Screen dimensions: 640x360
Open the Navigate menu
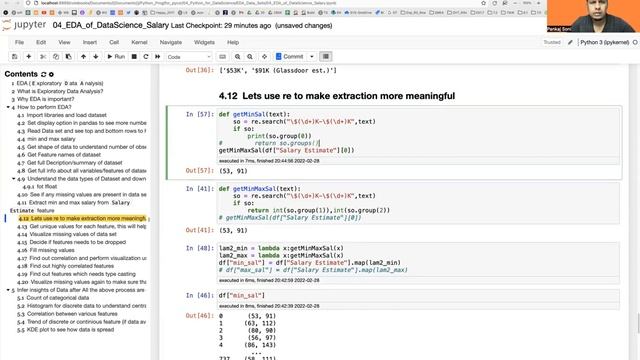pyautogui.click(x=171, y=42)
